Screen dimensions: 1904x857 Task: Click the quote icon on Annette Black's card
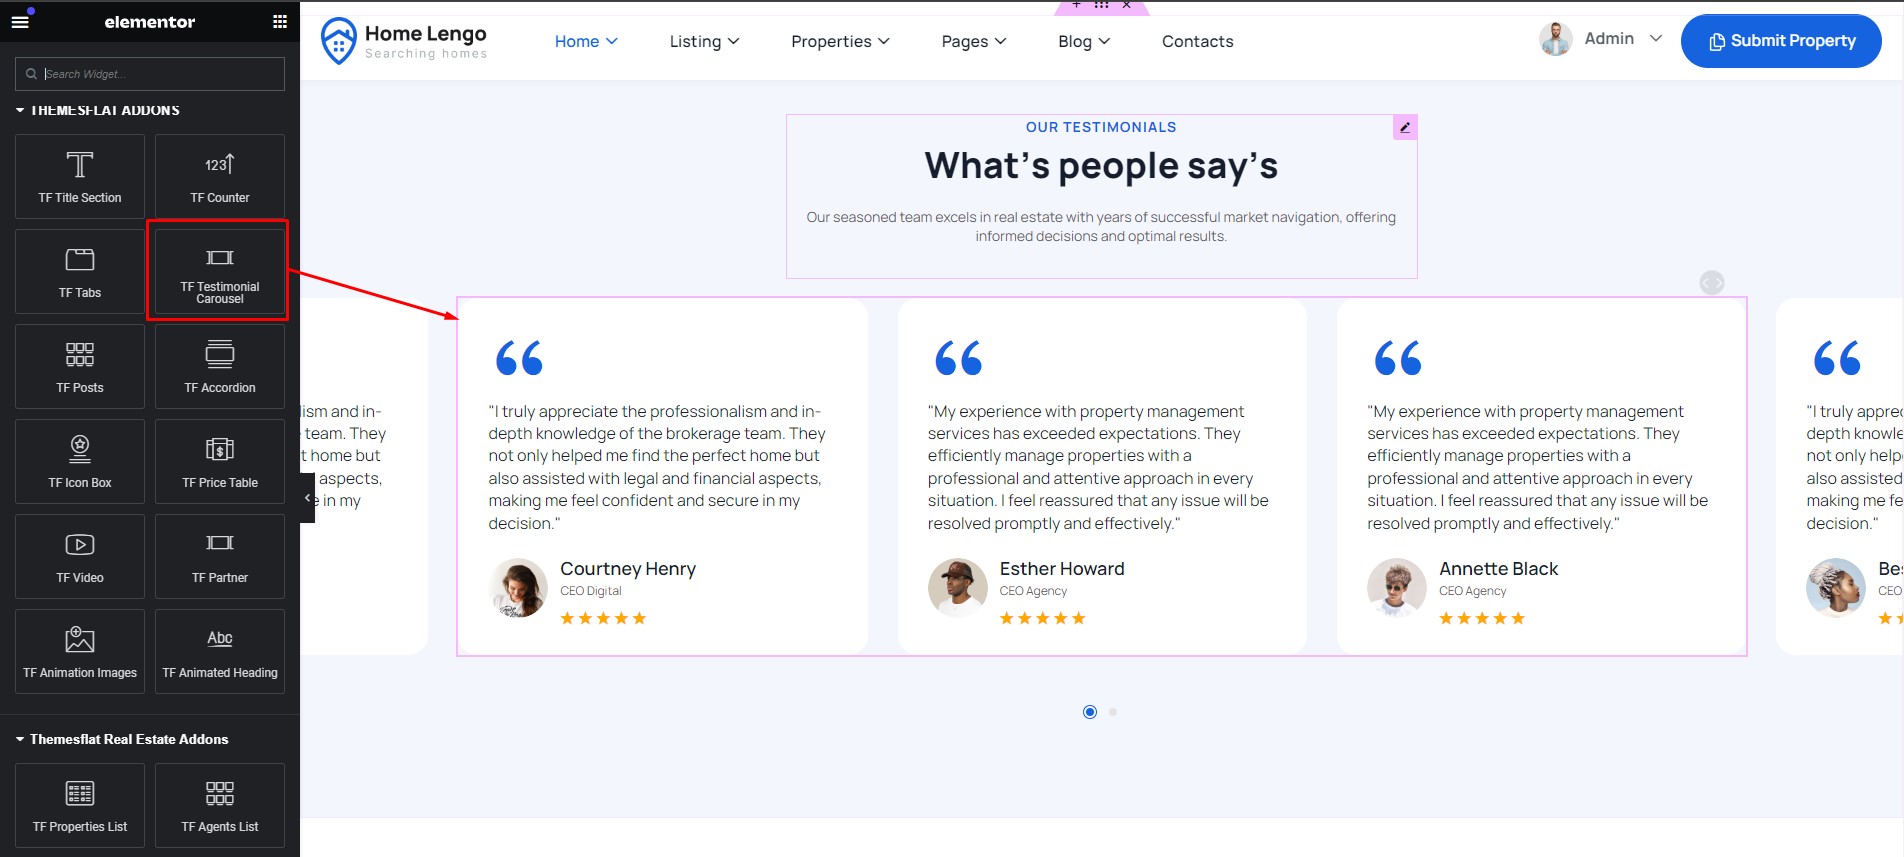point(1398,358)
